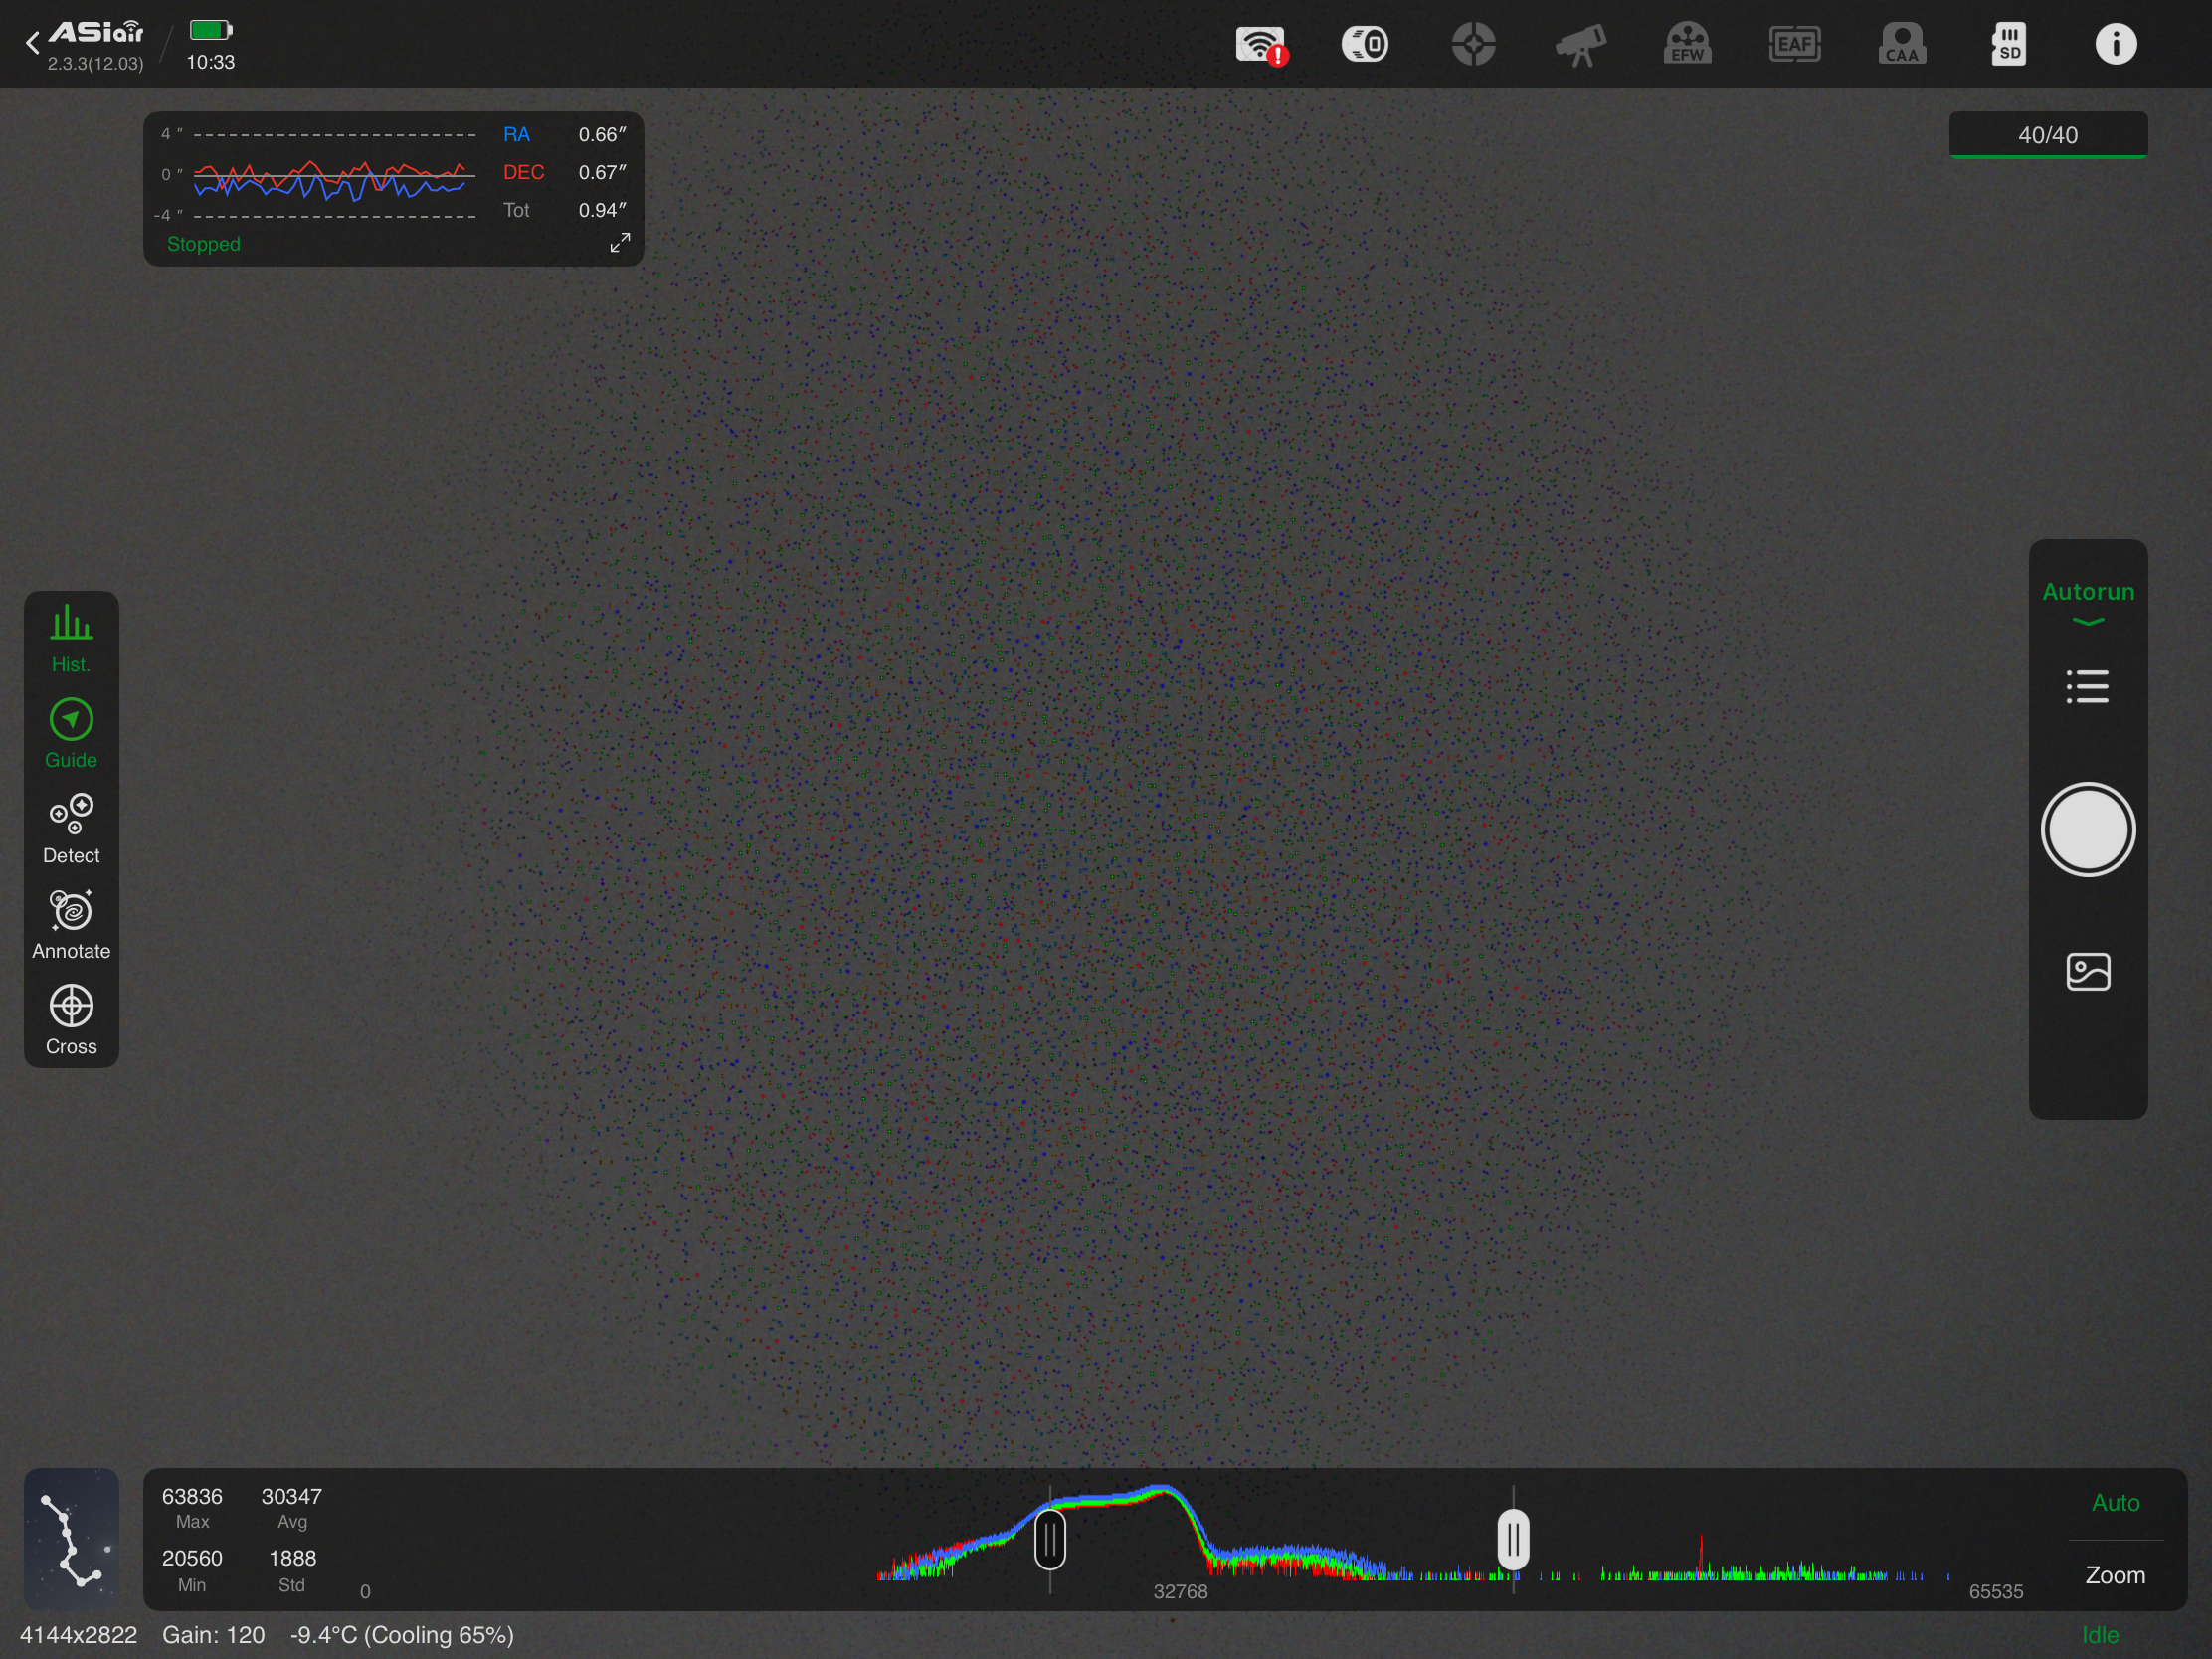Open CAA rotator settings
The height and width of the screenshot is (1659, 2212).
1902,44
